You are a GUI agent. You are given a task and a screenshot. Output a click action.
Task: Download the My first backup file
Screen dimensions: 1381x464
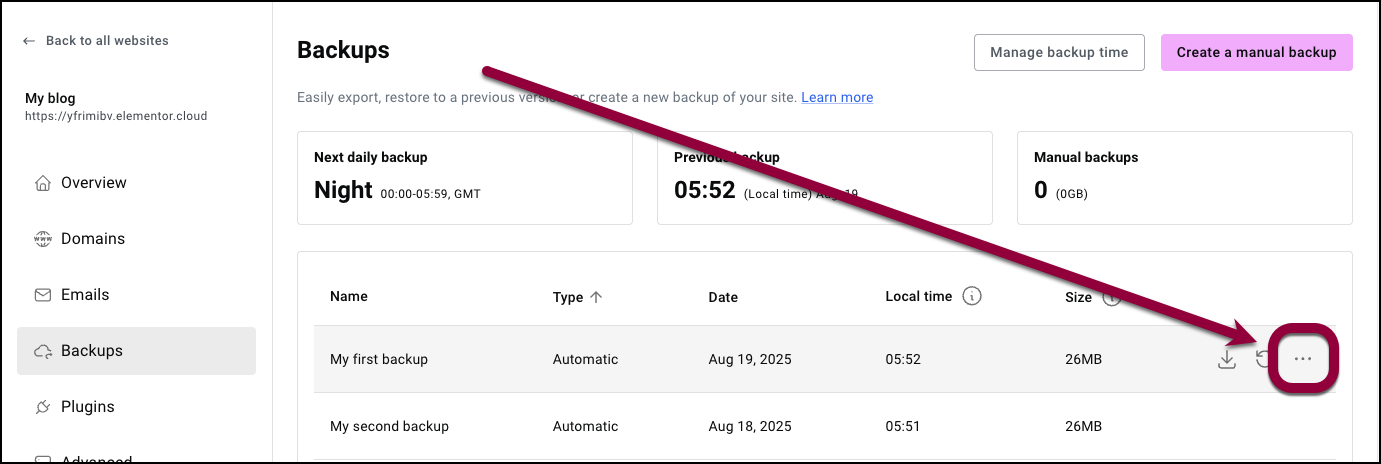1227,359
